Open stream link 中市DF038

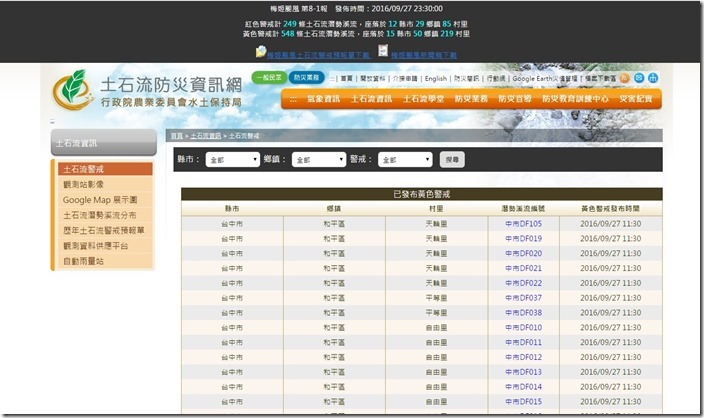(524, 312)
